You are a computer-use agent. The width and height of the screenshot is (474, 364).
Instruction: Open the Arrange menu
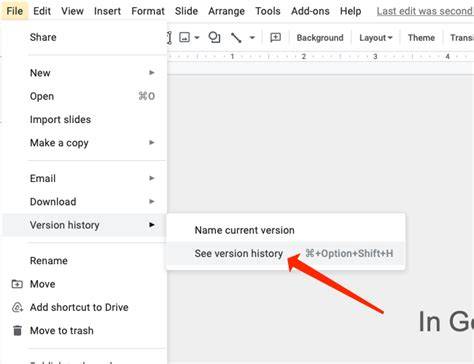coord(226,11)
